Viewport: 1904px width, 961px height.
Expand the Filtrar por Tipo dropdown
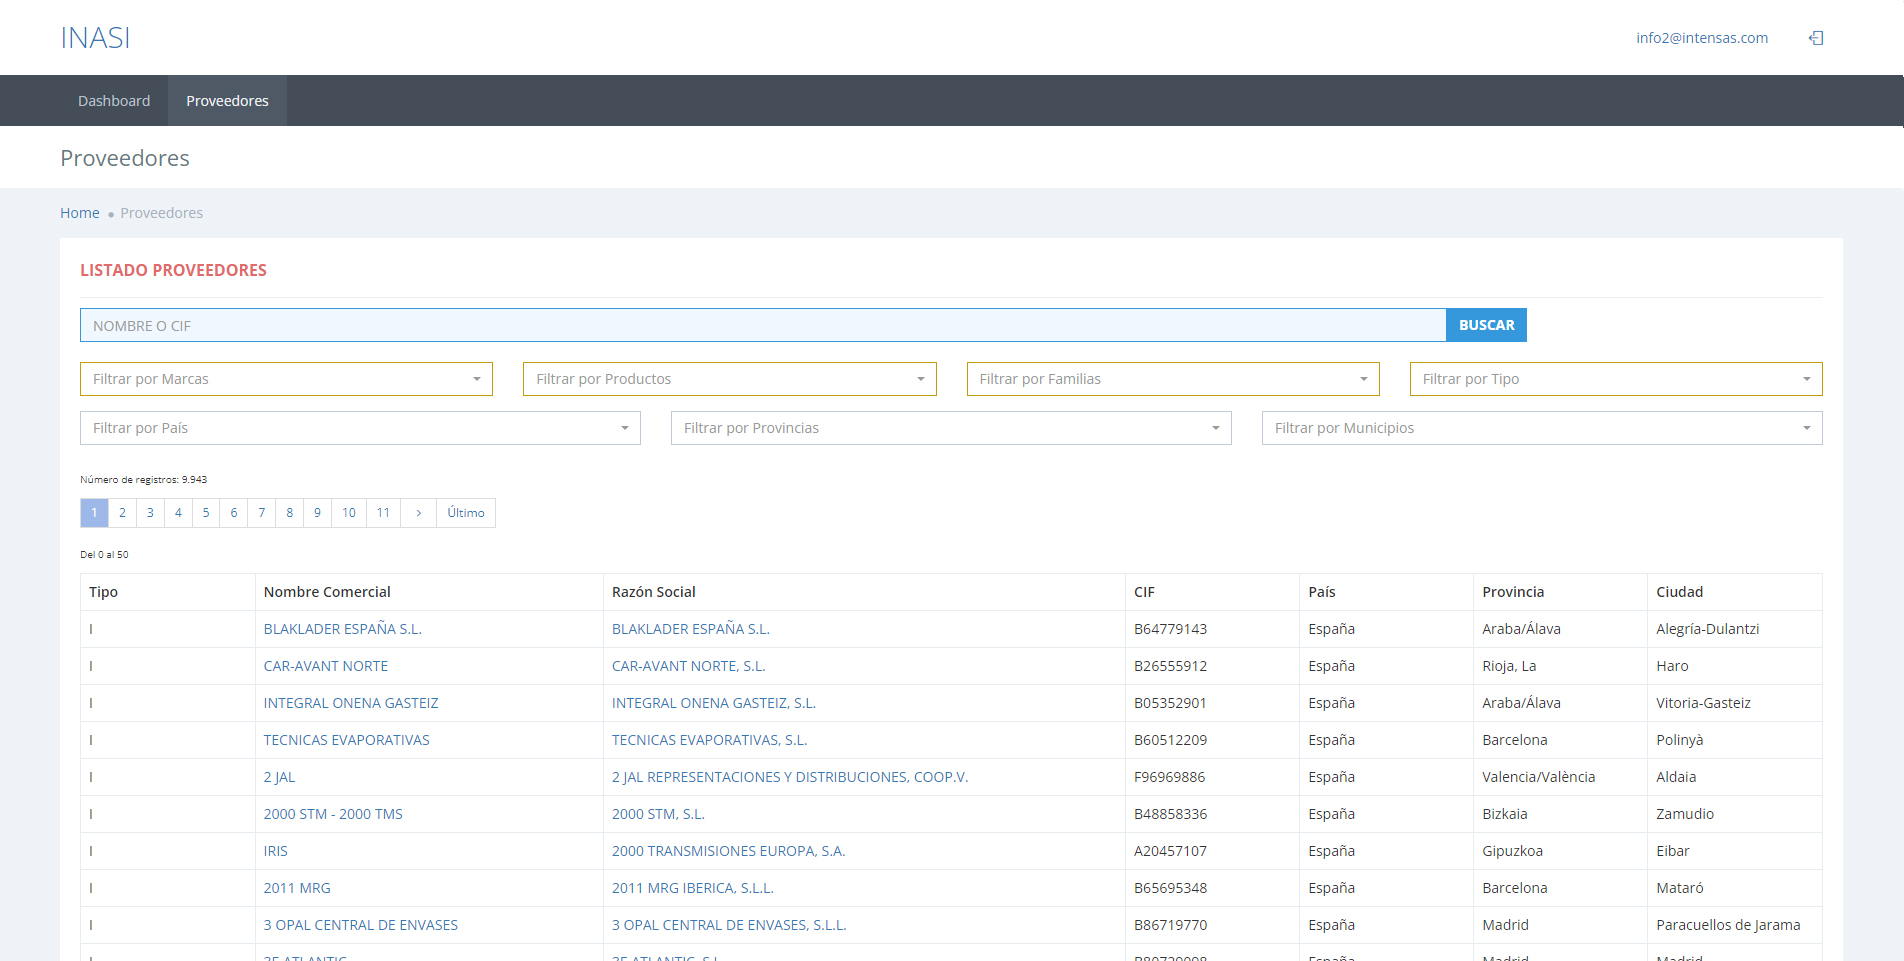click(x=1615, y=379)
